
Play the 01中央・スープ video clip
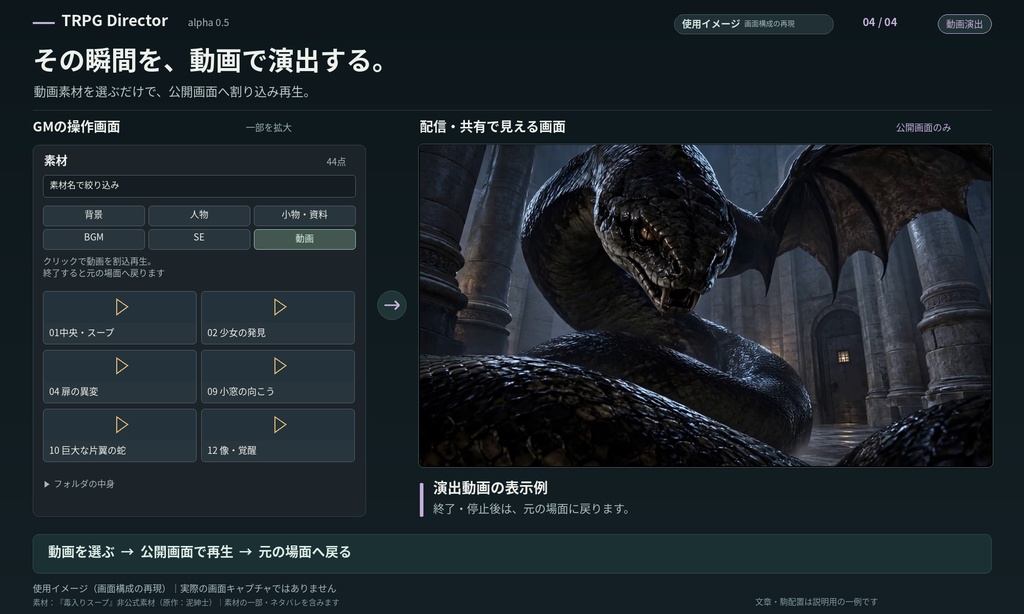[120, 317]
